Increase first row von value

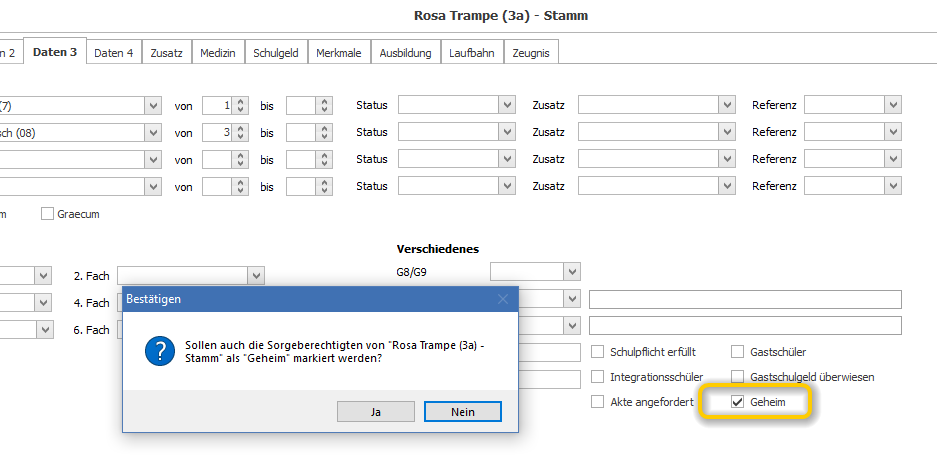pos(240,102)
